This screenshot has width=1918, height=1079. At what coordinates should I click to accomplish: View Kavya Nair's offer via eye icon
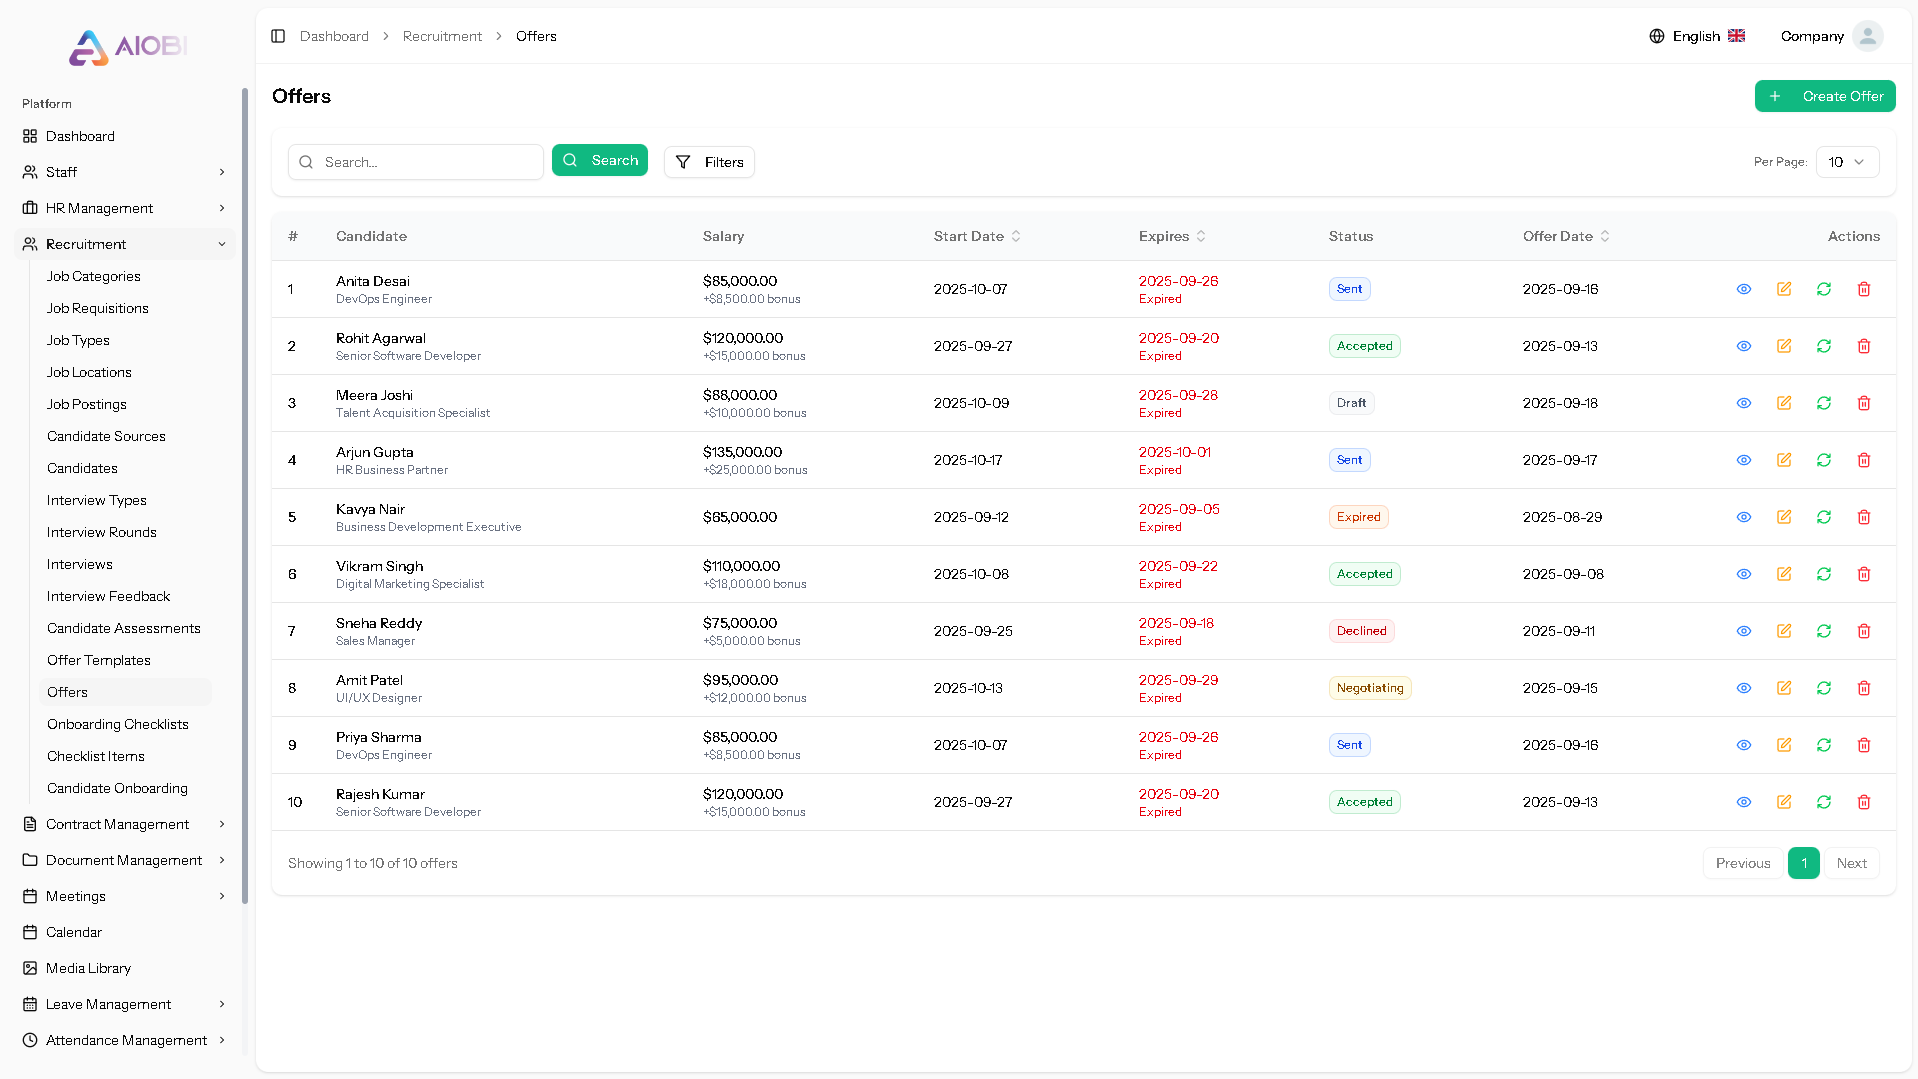pos(1743,517)
